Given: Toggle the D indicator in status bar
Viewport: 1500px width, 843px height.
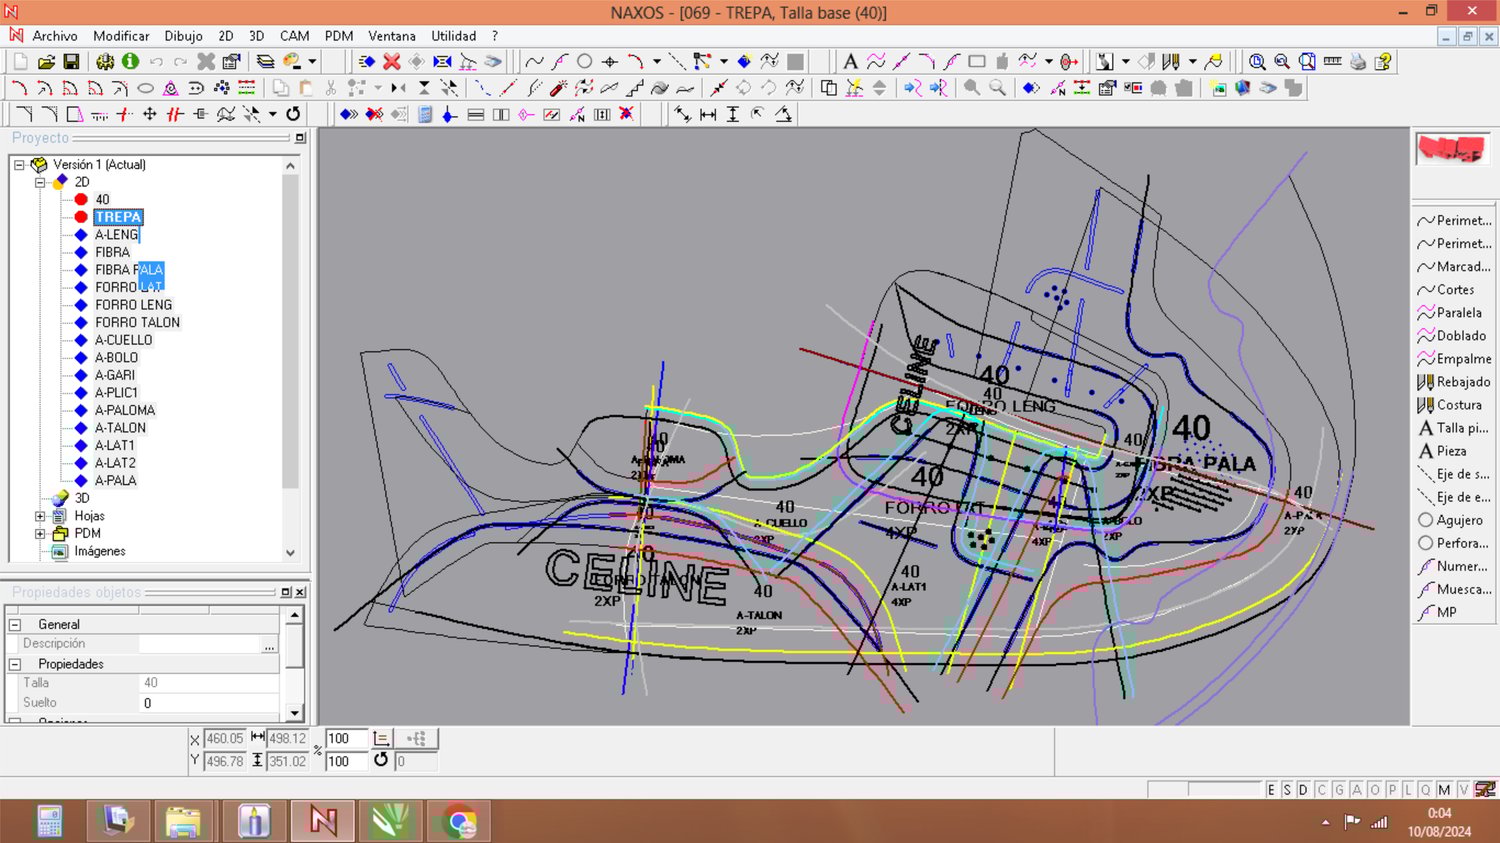Looking at the screenshot, I should tap(1303, 790).
